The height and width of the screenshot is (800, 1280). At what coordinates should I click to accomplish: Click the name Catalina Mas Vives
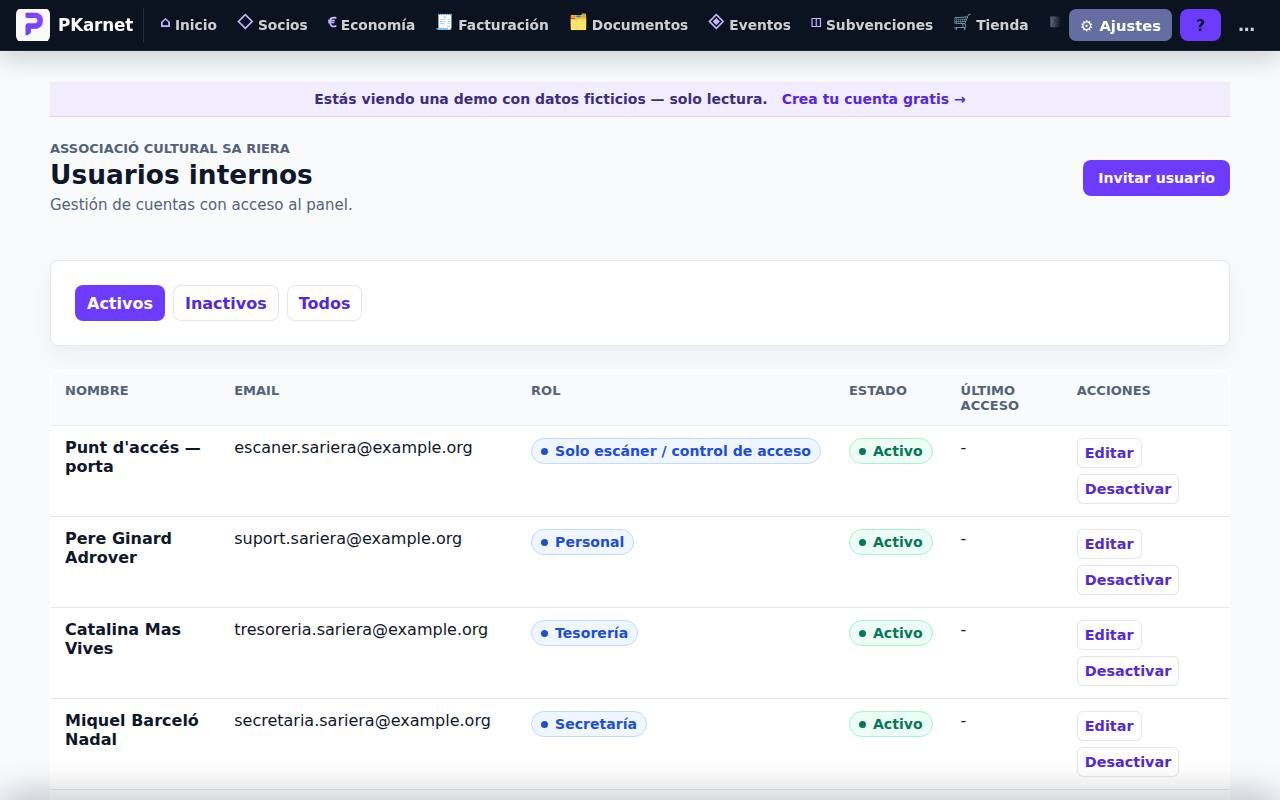(123, 639)
